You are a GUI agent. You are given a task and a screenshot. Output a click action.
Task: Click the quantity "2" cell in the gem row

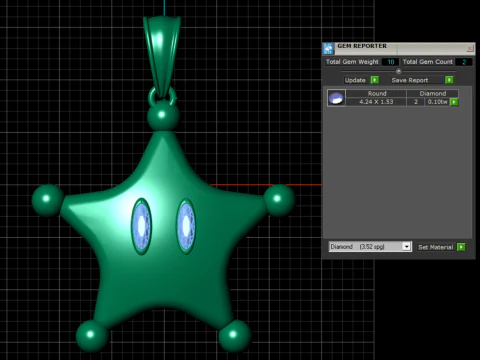point(416,102)
